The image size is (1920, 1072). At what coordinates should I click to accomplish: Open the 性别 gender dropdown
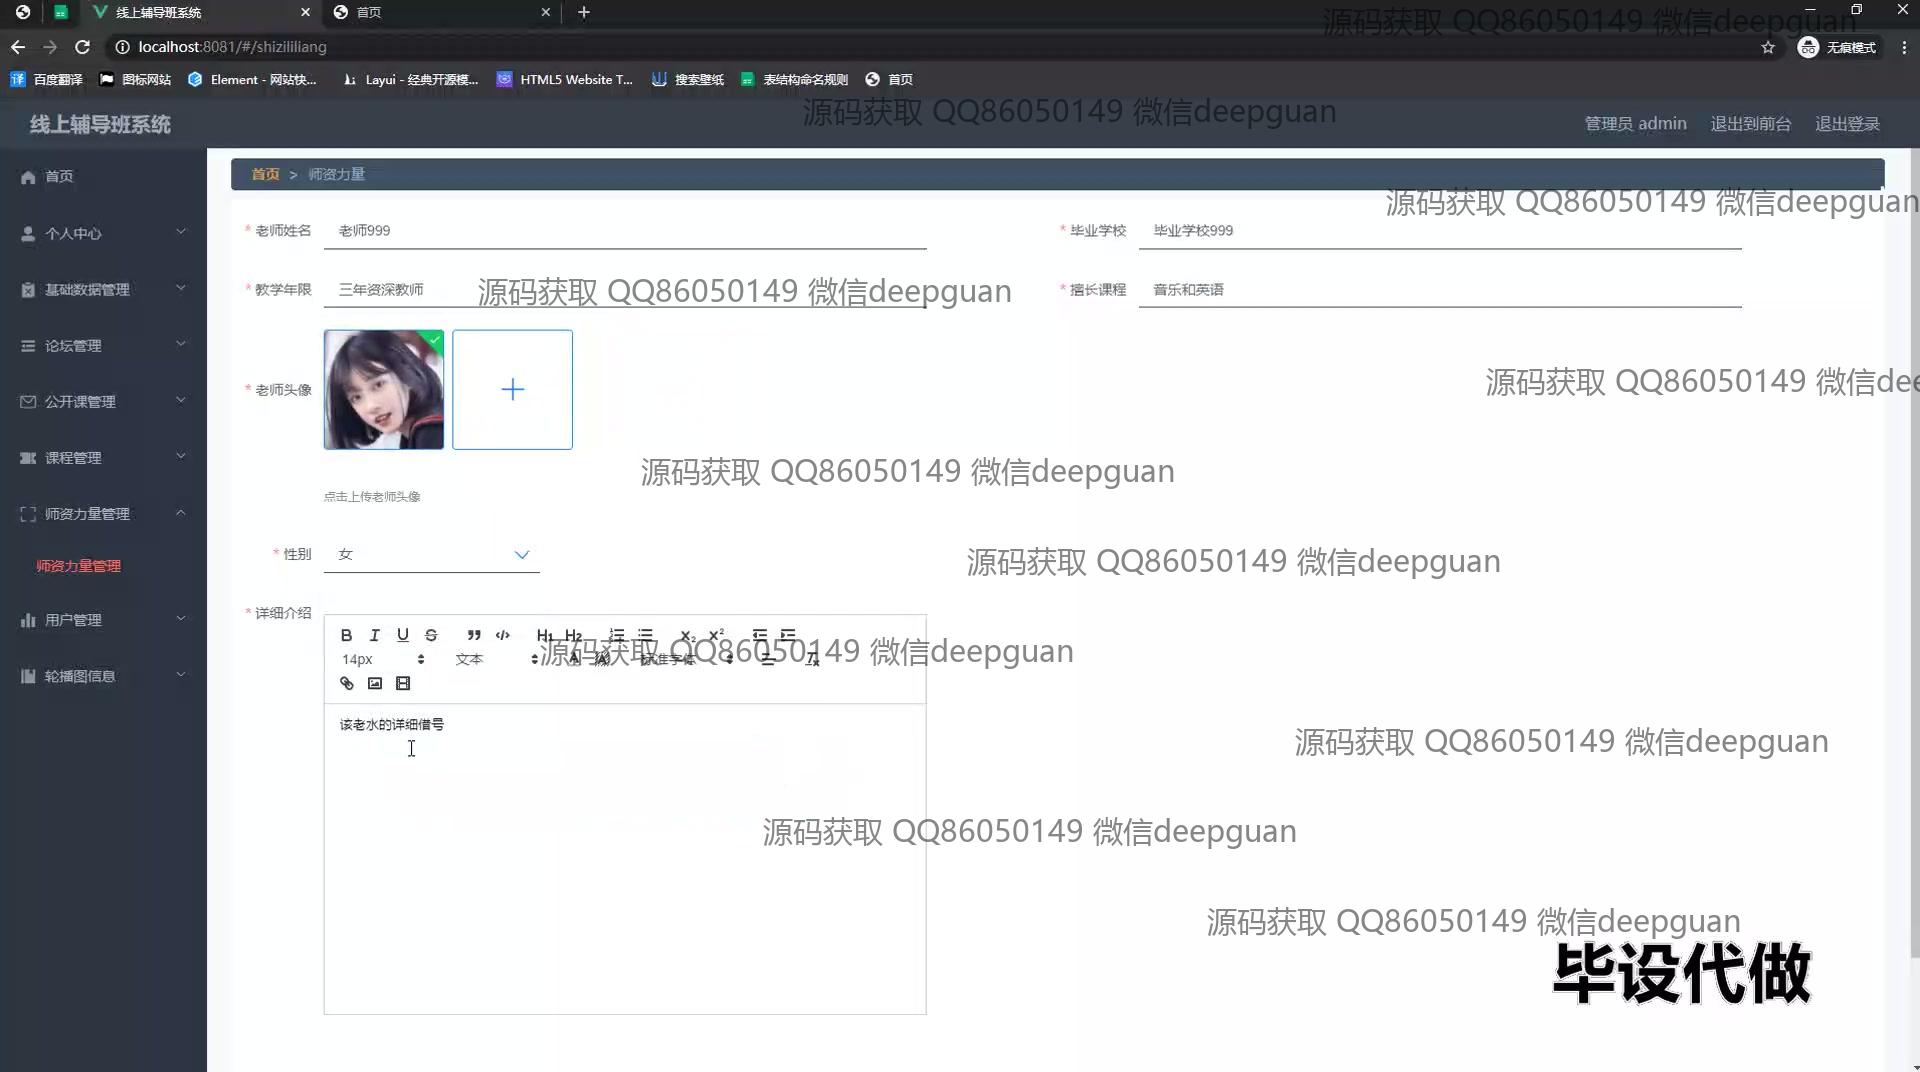431,555
